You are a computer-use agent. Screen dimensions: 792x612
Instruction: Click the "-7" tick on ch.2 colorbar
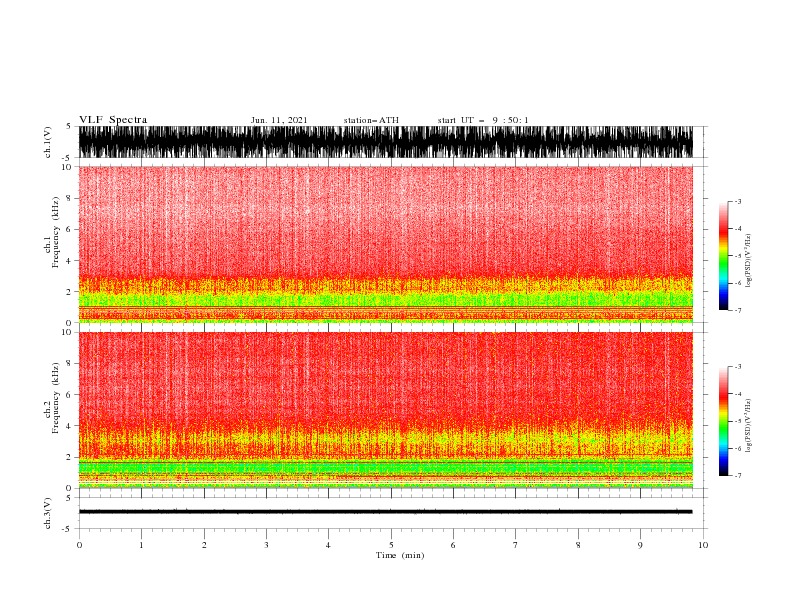tap(737, 476)
